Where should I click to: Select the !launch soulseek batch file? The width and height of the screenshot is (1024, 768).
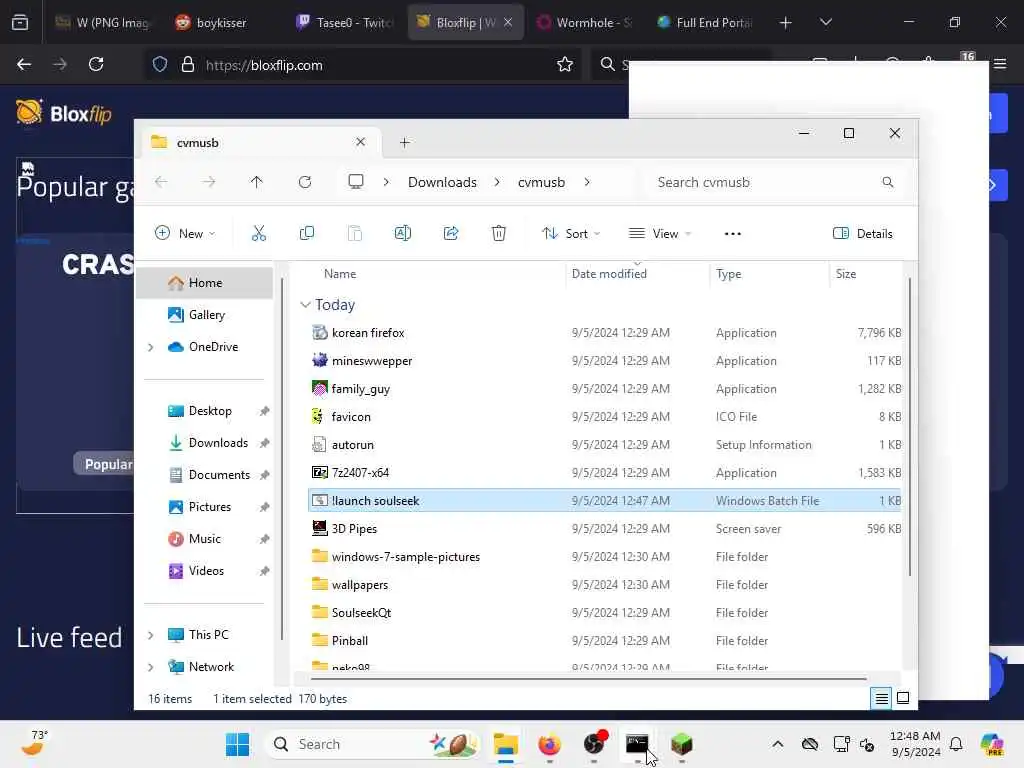click(604, 500)
